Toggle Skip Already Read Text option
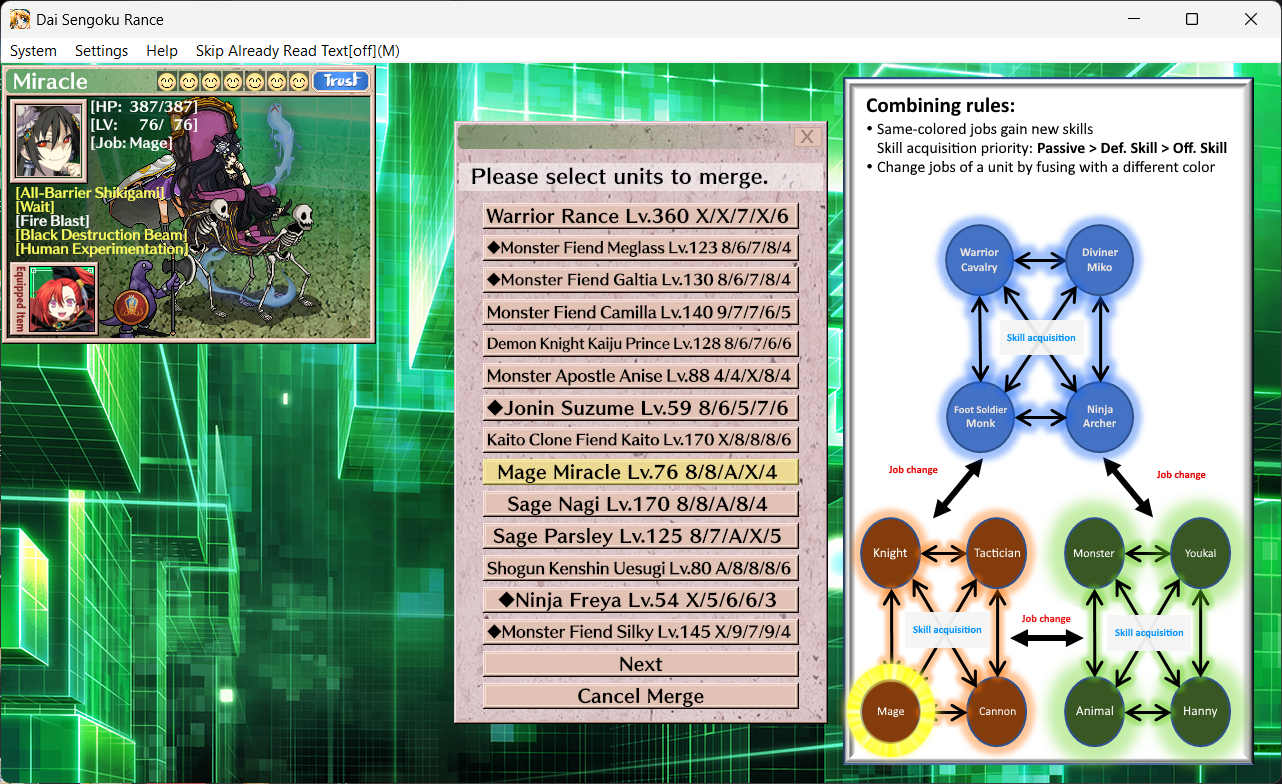1282x784 pixels. (298, 51)
